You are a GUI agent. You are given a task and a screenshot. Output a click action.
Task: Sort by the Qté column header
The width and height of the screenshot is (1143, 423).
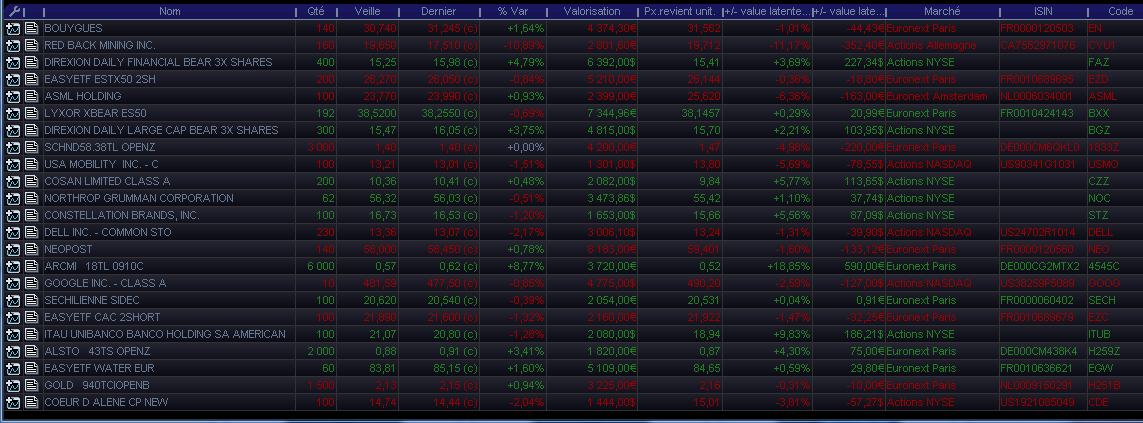pyautogui.click(x=317, y=12)
